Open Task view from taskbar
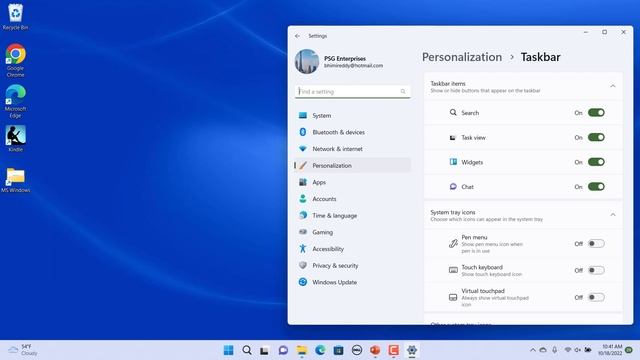640x360 pixels. (264, 350)
